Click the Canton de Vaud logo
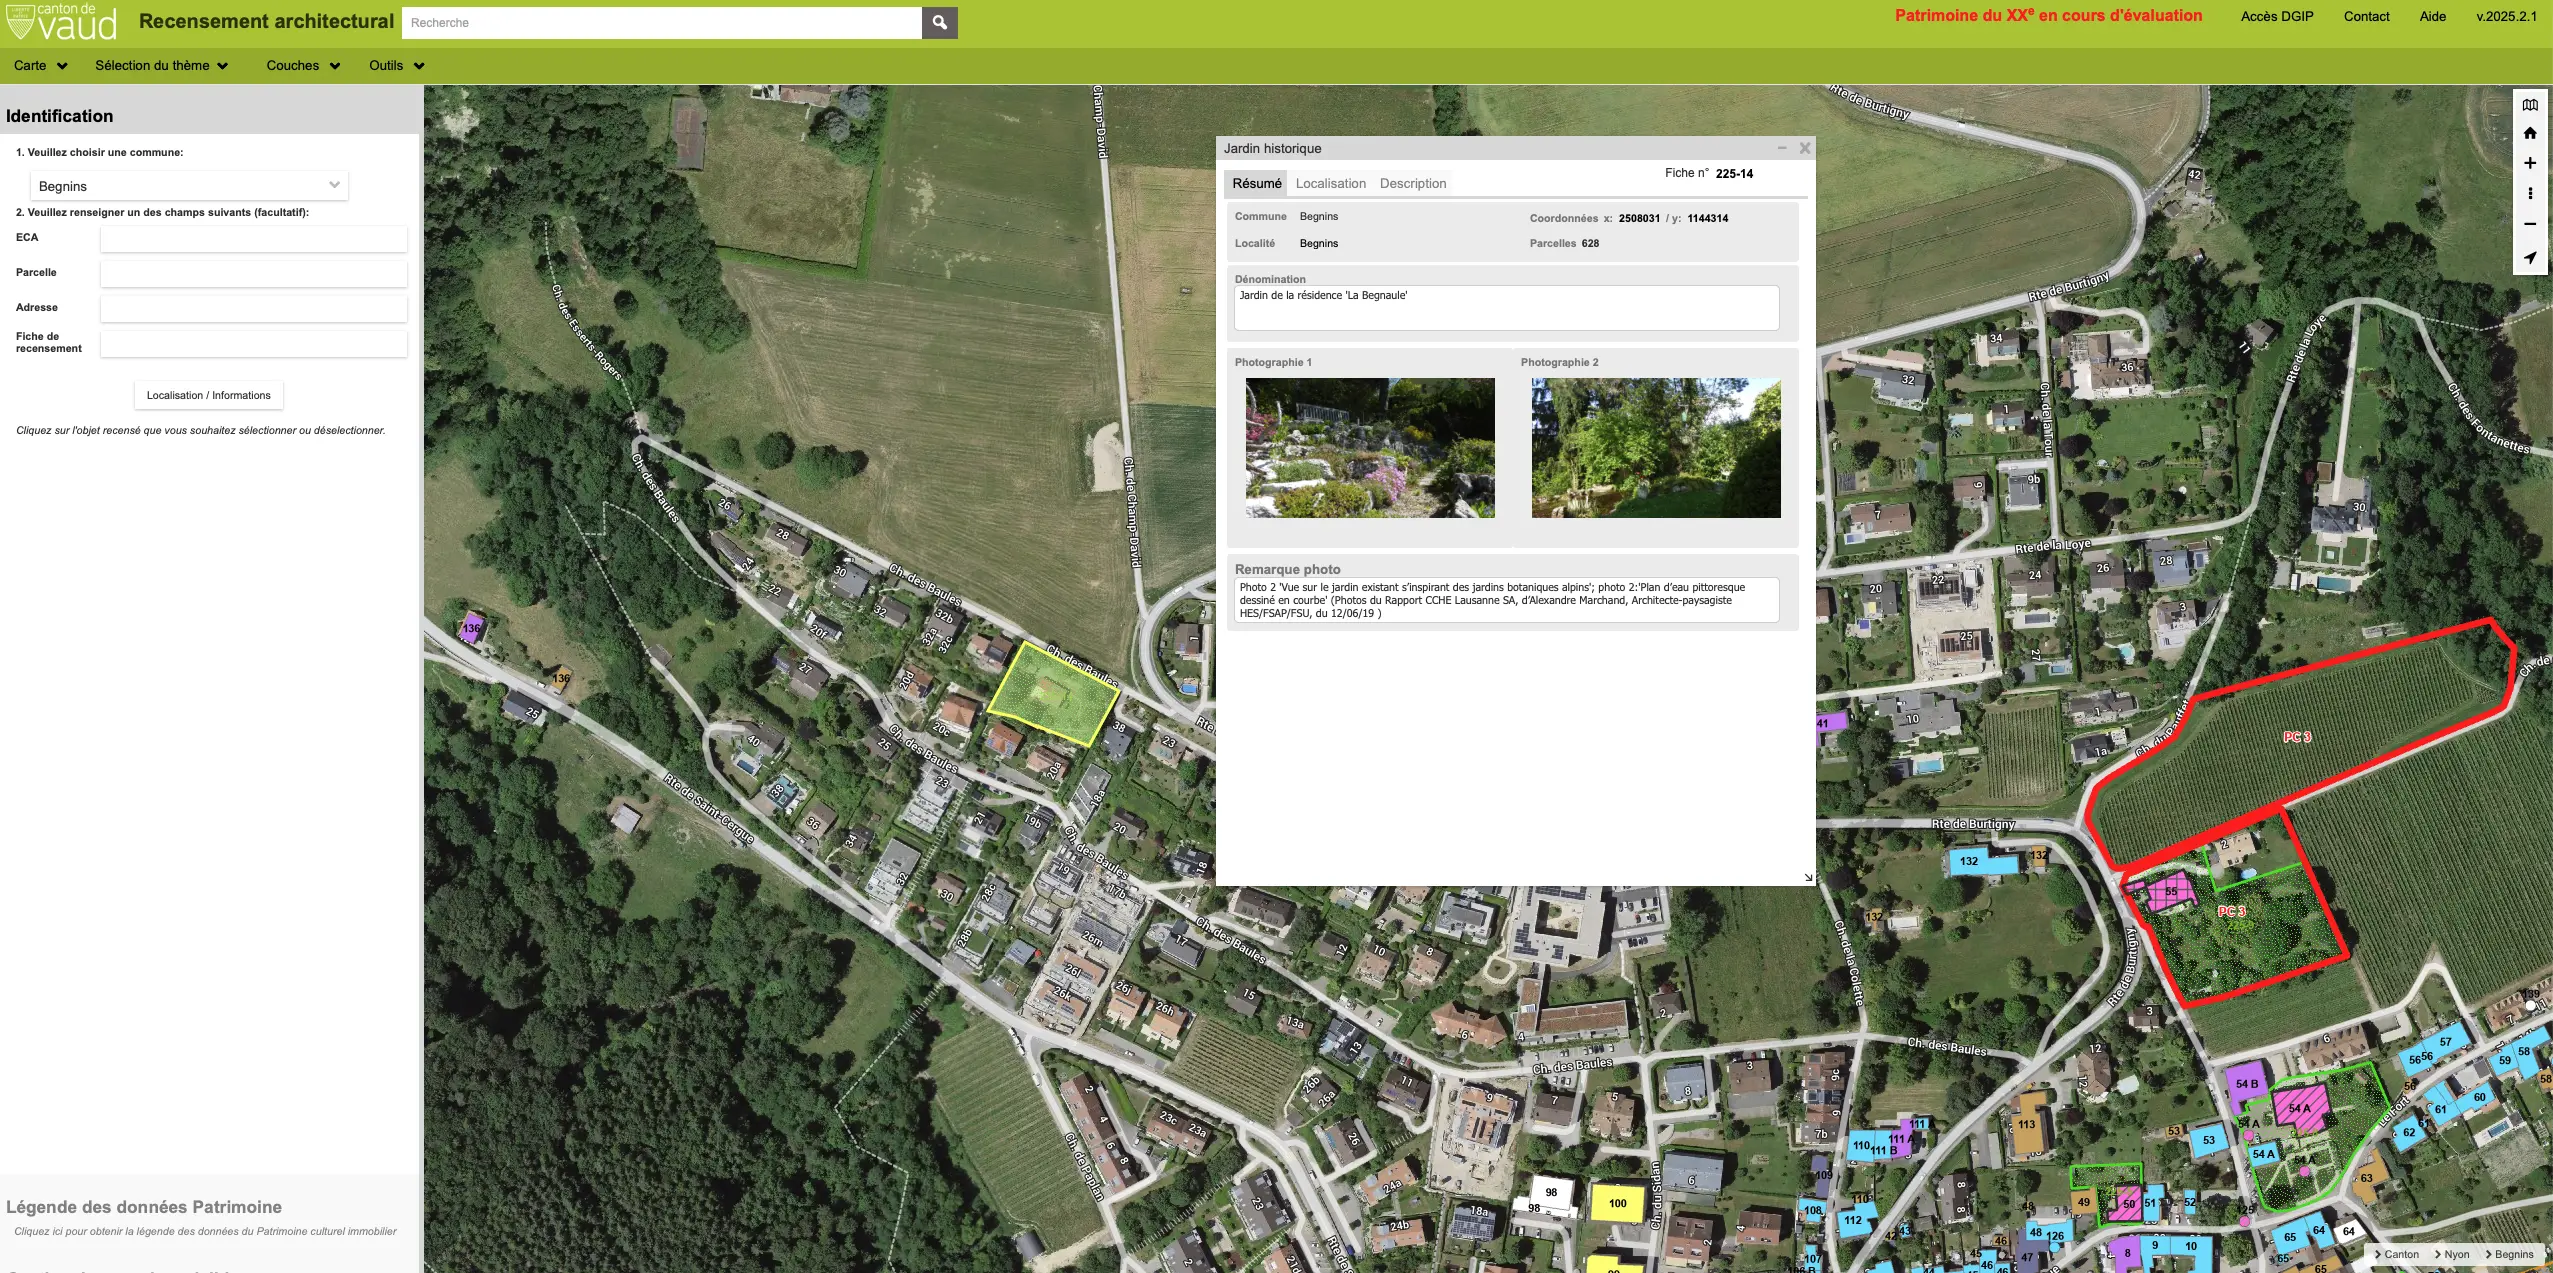Viewport: 2553px width, 1273px height. [x=62, y=22]
